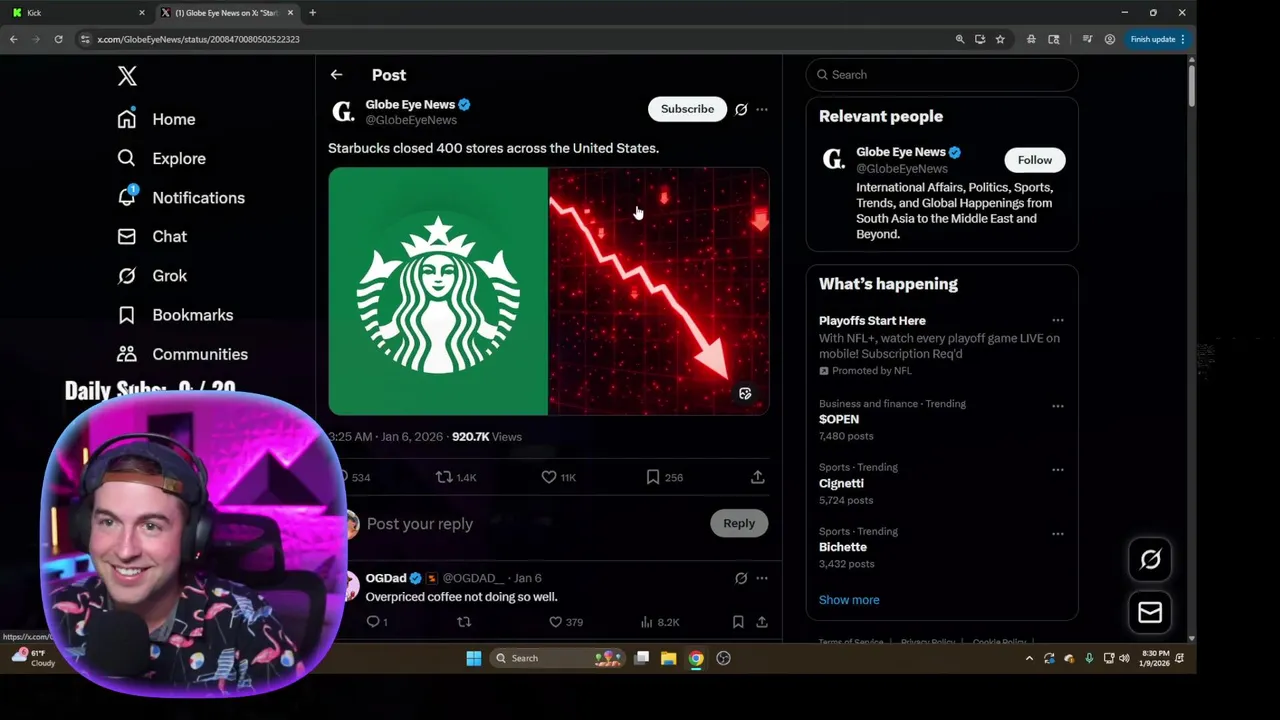
Task: Close the Globe Eye News browser tab
Action: pos(290,13)
